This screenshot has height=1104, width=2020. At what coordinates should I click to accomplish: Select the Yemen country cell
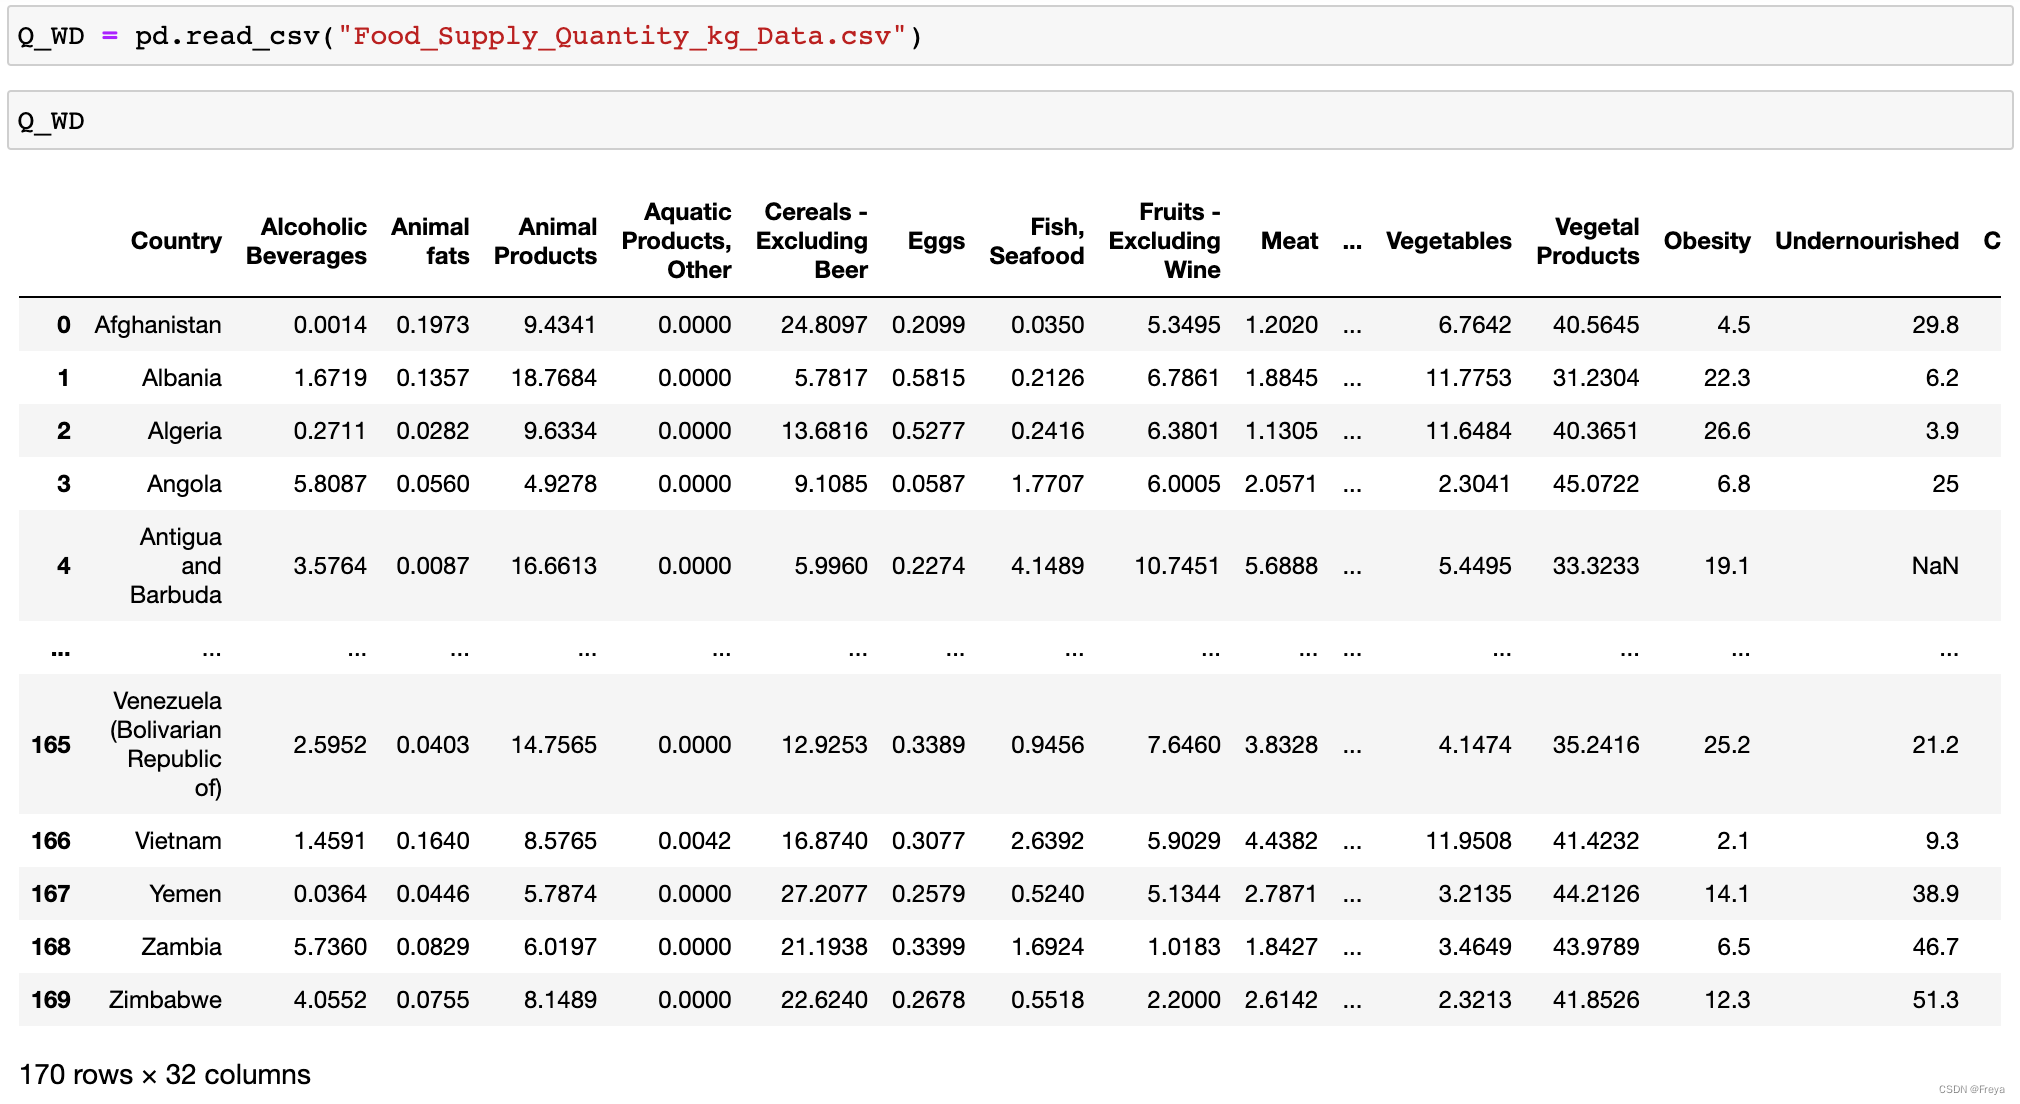tap(186, 894)
